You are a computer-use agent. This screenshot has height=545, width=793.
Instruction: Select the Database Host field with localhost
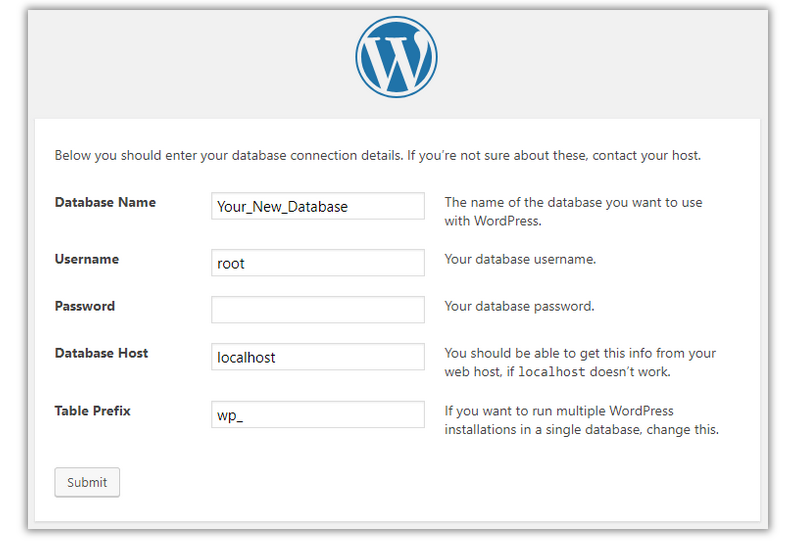tap(318, 357)
